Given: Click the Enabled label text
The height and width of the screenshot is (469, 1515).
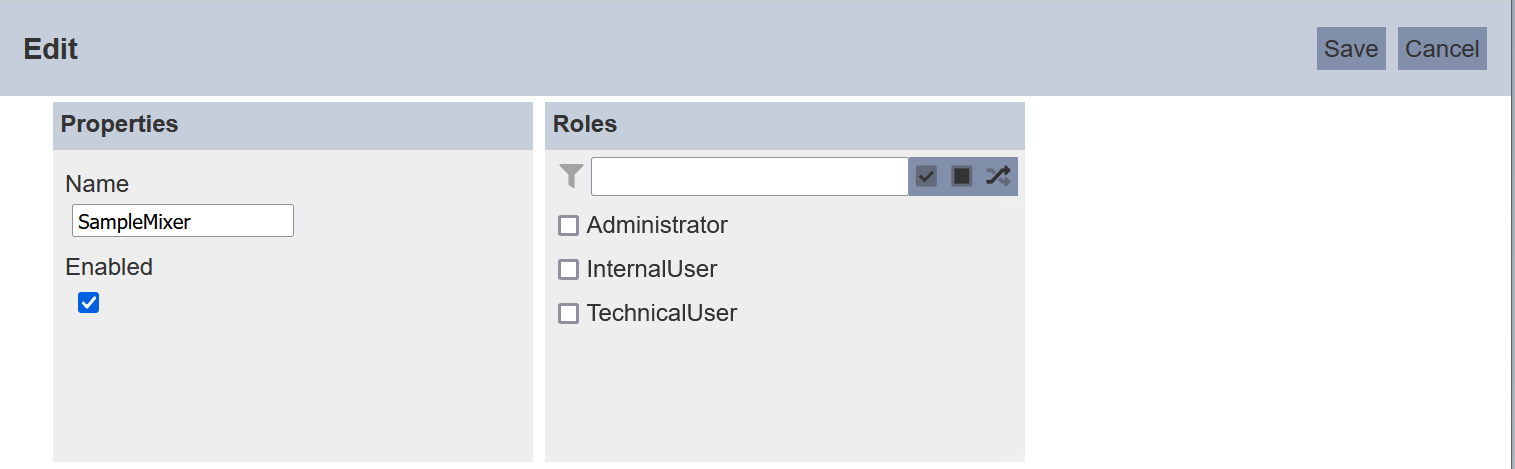Looking at the screenshot, I should (109, 267).
